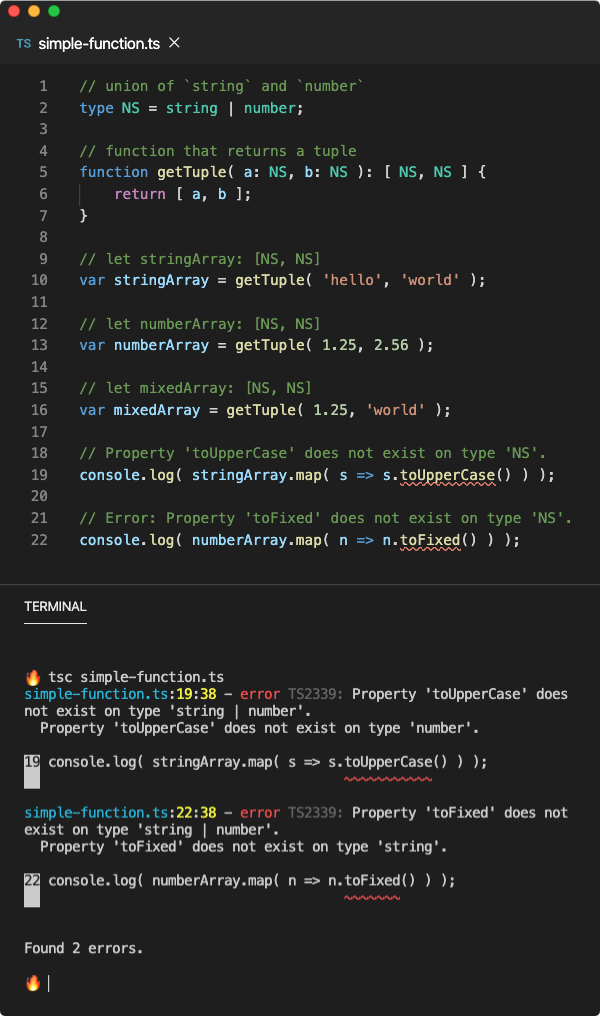Click mixedArray variable on line 16
600x1016 pixels.
tap(157, 410)
